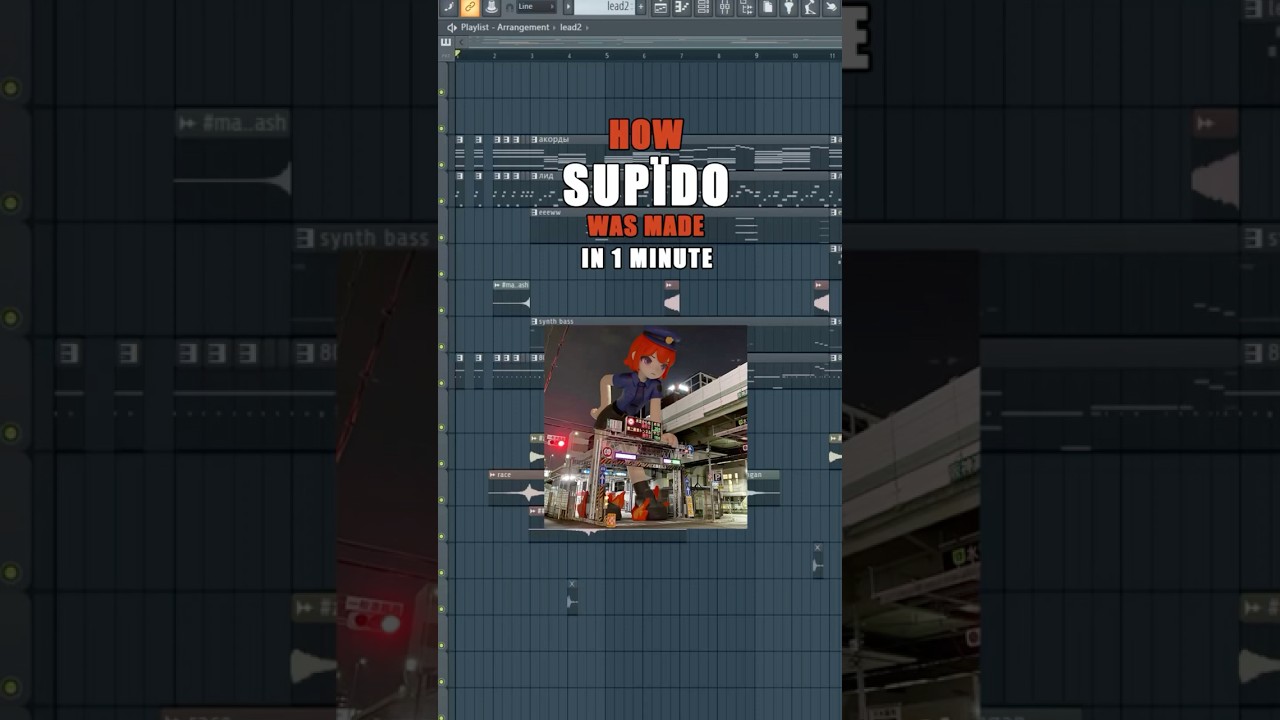Add new pattern with plus button

(641, 7)
